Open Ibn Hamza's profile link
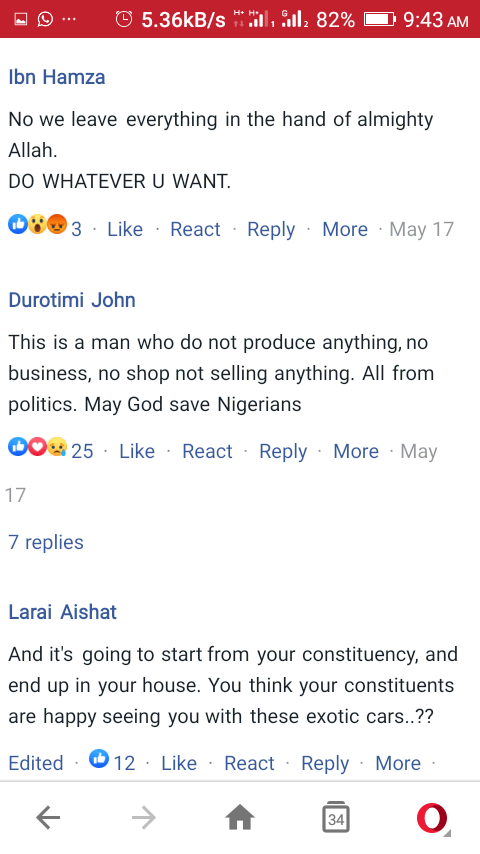This screenshot has width=480, height=854. (x=57, y=77)
